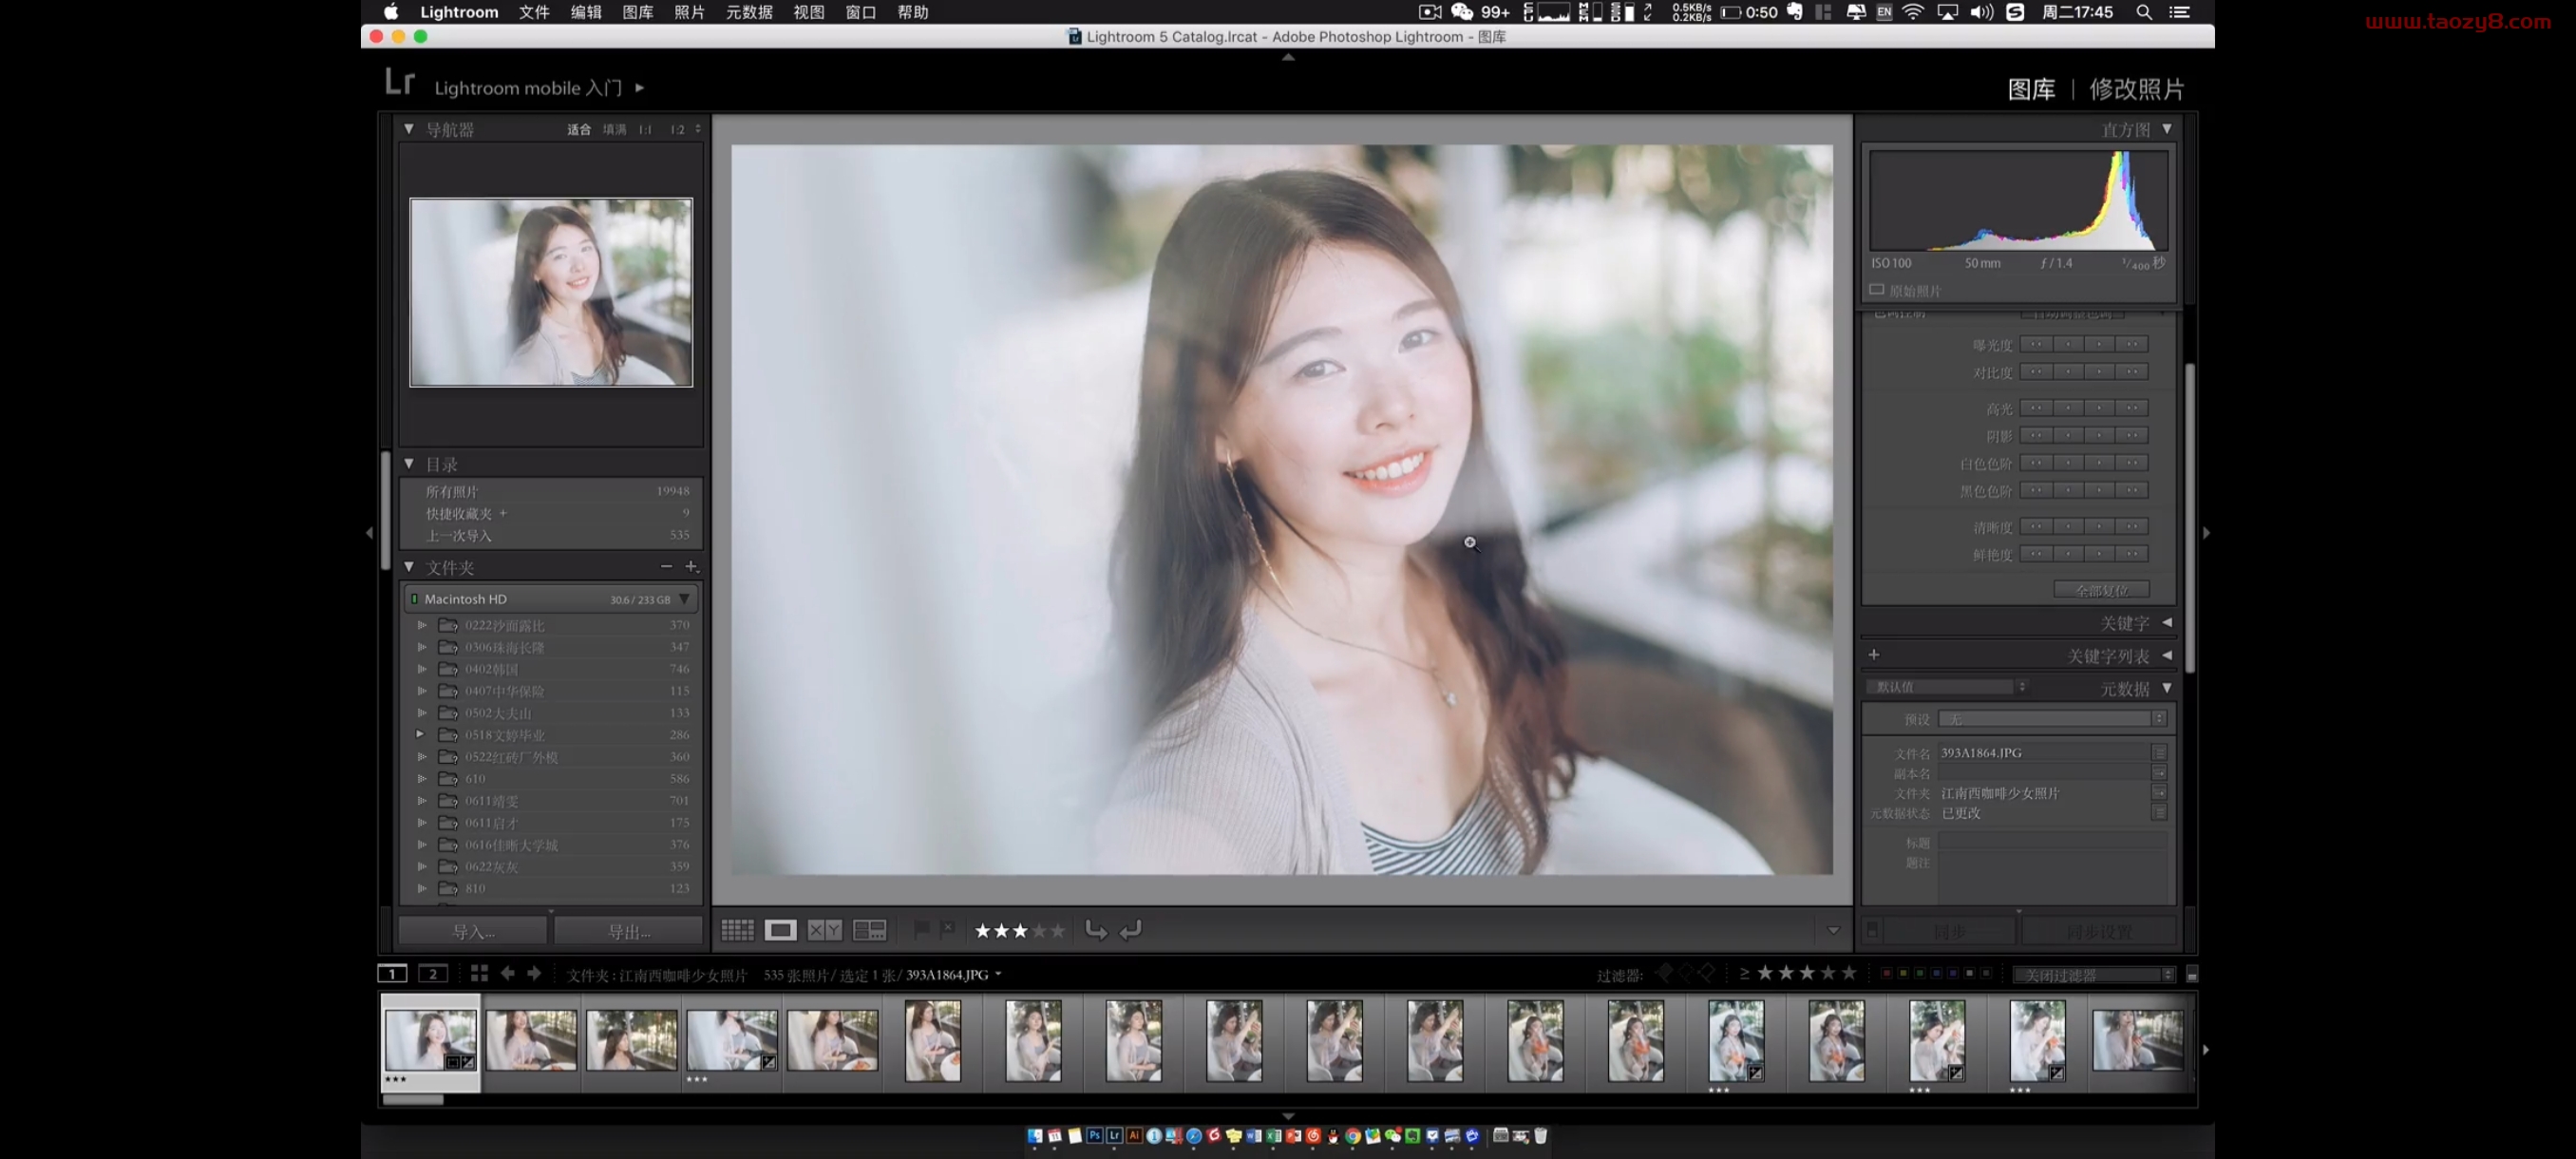The width and height of the screenshot is (2576, 1159).
Task: Filter by three stars in filter bar
Action: point(1806,973)
